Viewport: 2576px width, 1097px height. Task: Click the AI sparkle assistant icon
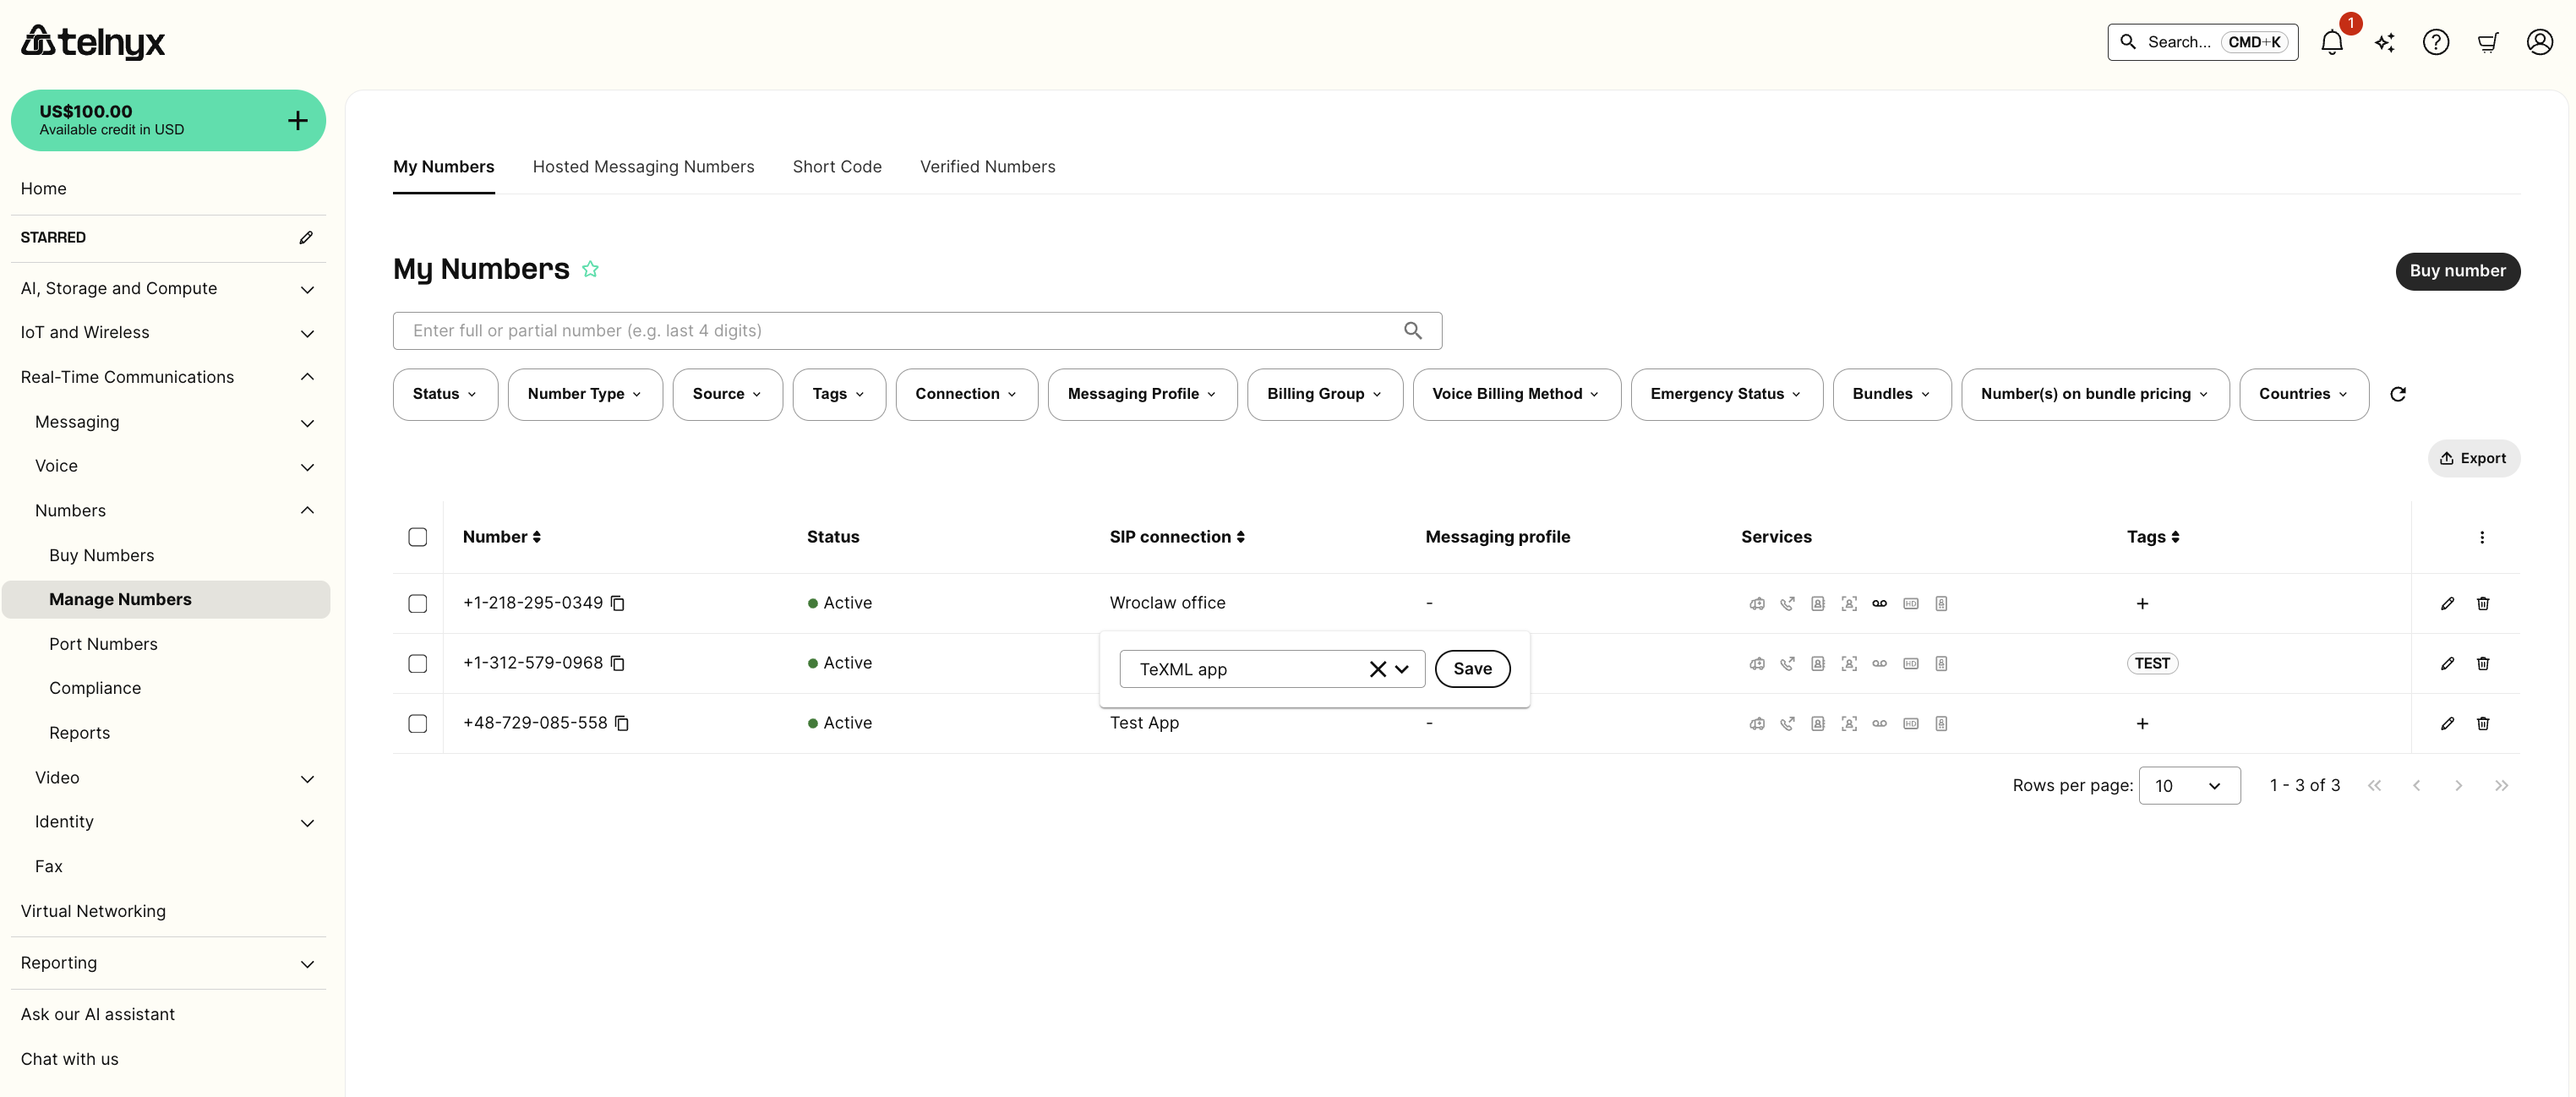click(2384, 43)
